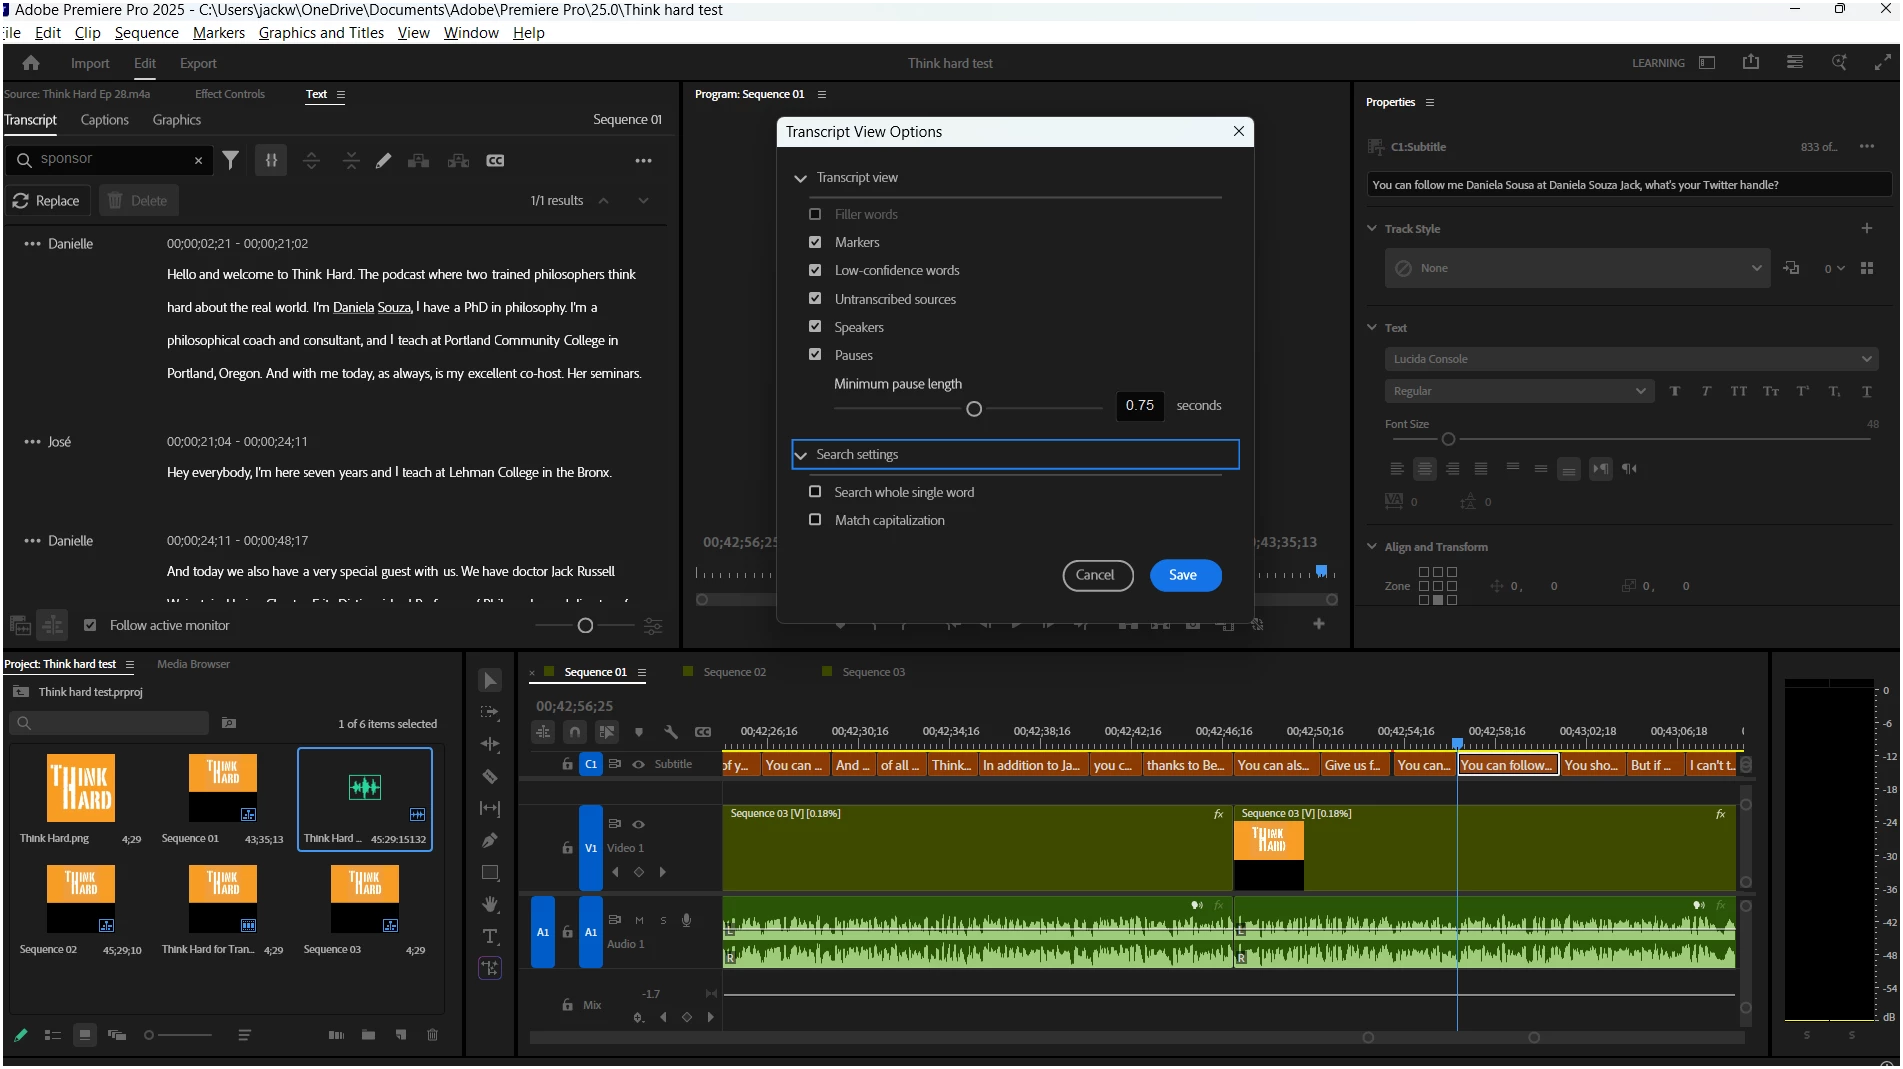This screenshot has height=1069, width=1903.
Task: Select the Ripple Edit tool
Action: click(490, 744)
